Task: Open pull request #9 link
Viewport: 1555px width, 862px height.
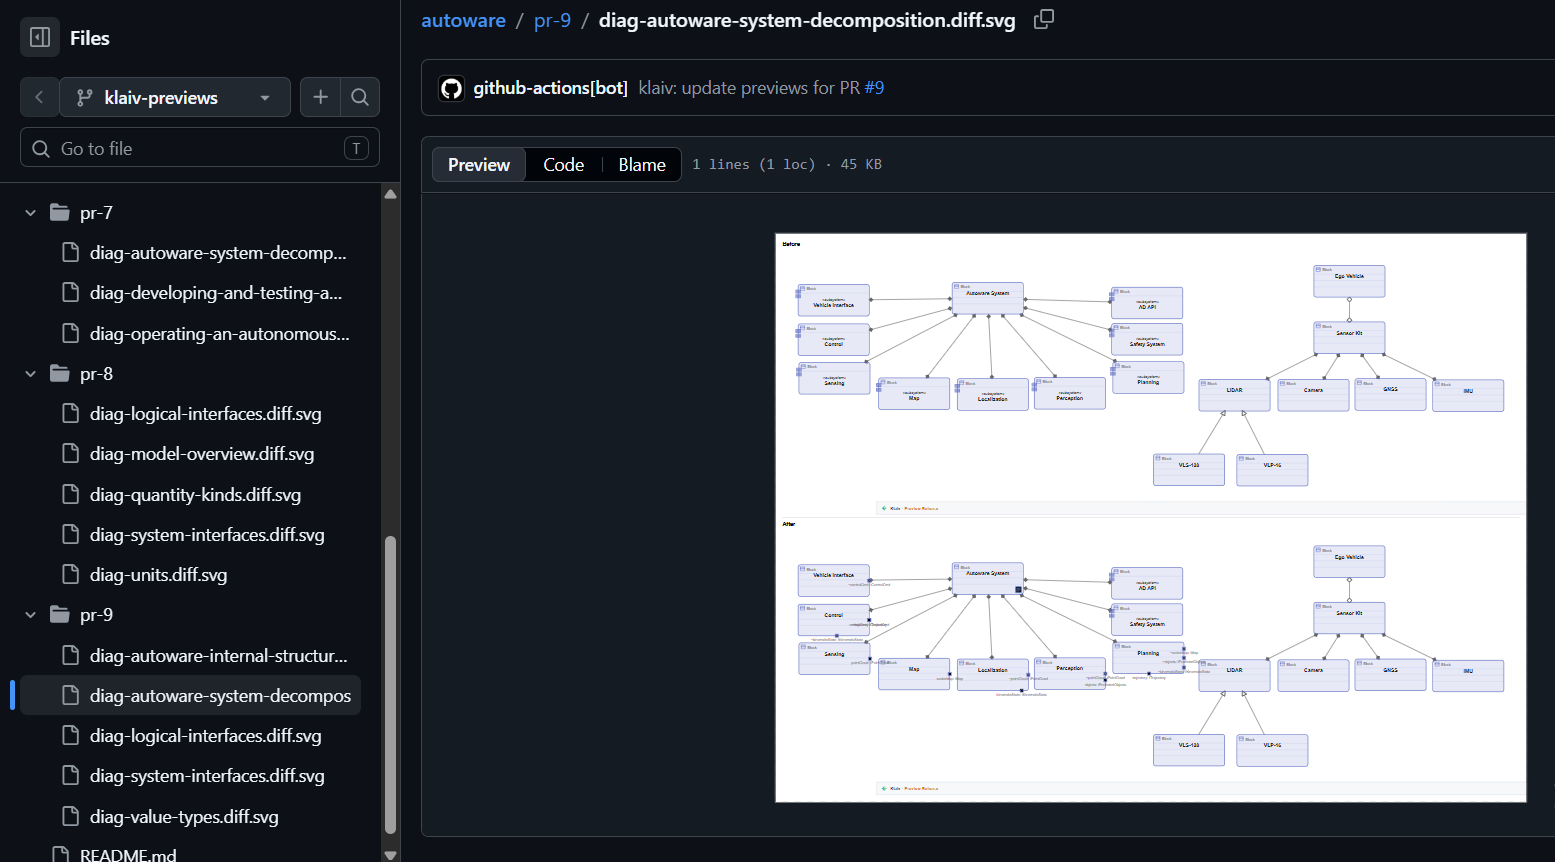Action: pos(874,88)
